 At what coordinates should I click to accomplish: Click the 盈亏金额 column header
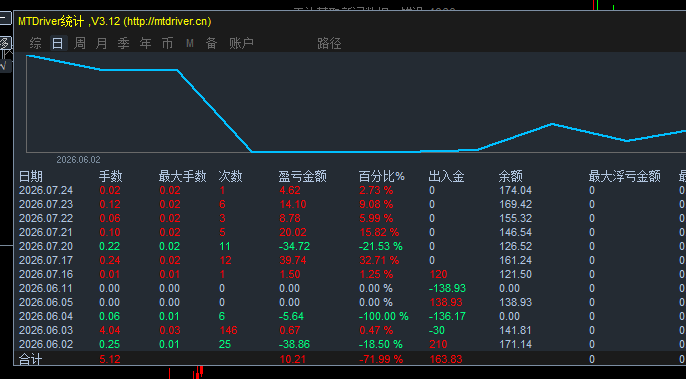[302, 176]
